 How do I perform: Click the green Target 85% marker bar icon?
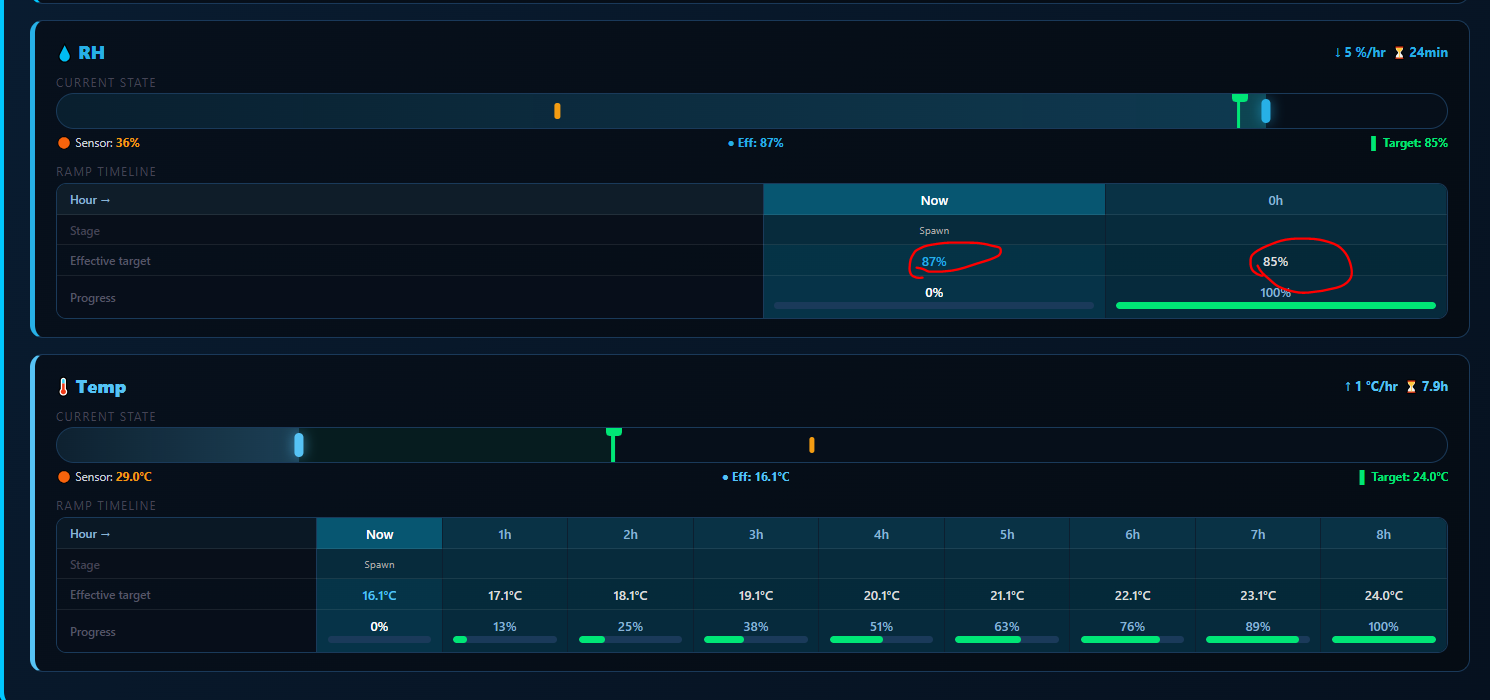point(1374,143)
